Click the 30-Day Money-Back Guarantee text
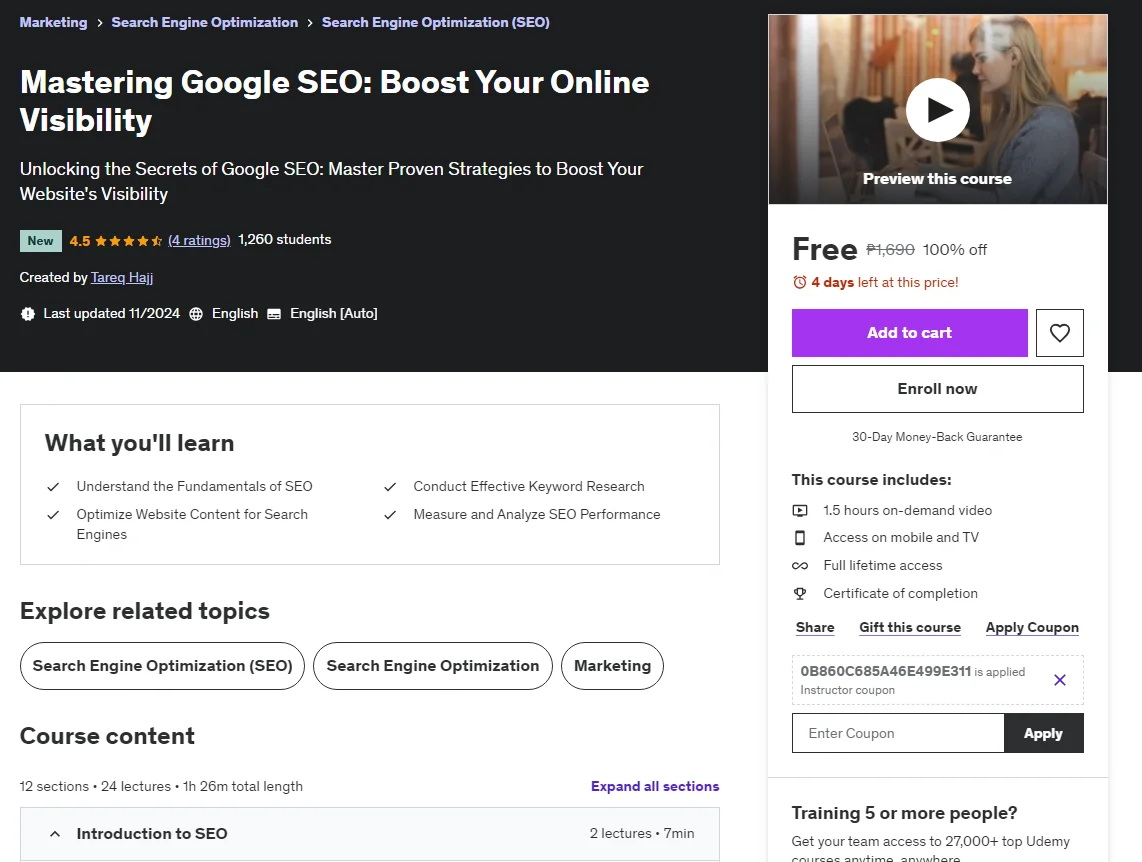This screenshot has width=1142, height=862. click(x=937, y=437)
